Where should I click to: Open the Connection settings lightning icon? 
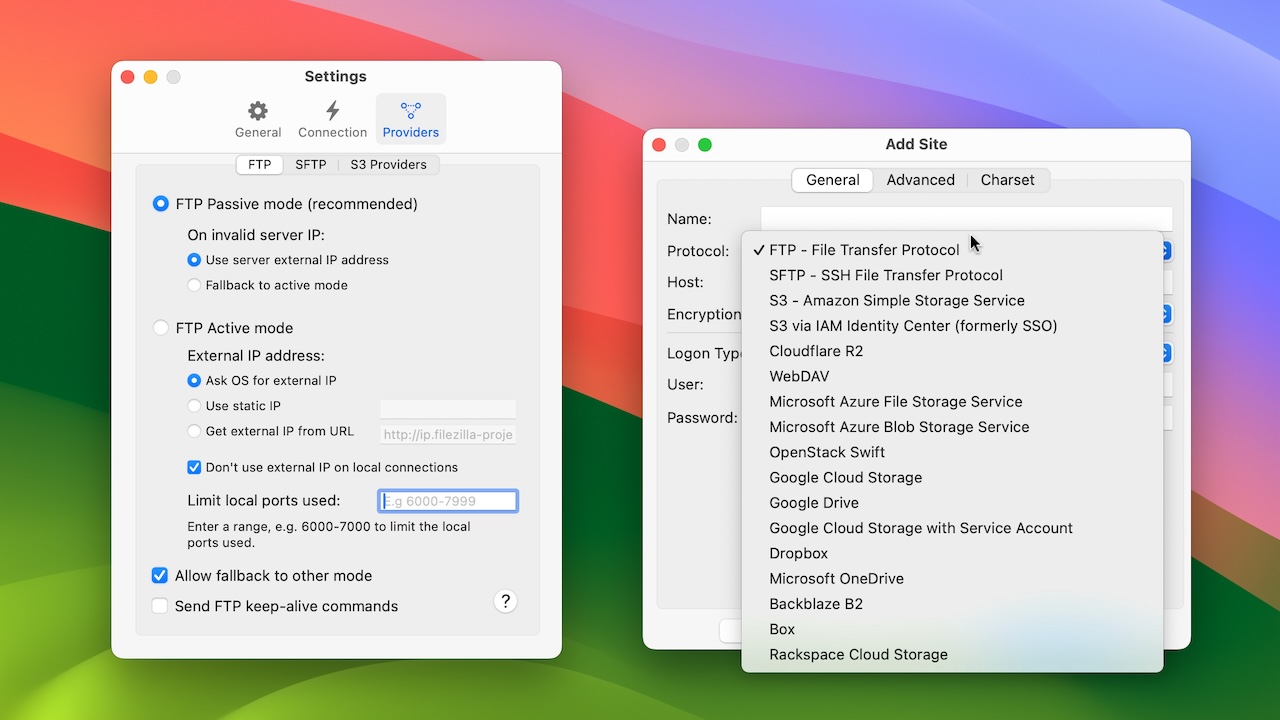332,119
